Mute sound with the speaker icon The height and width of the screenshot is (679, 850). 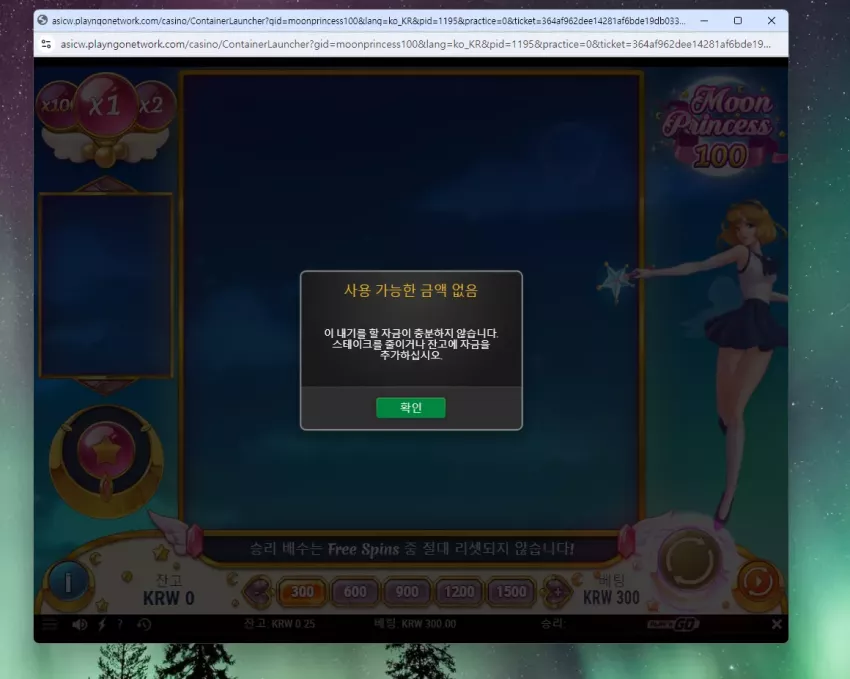pos(79,624)
